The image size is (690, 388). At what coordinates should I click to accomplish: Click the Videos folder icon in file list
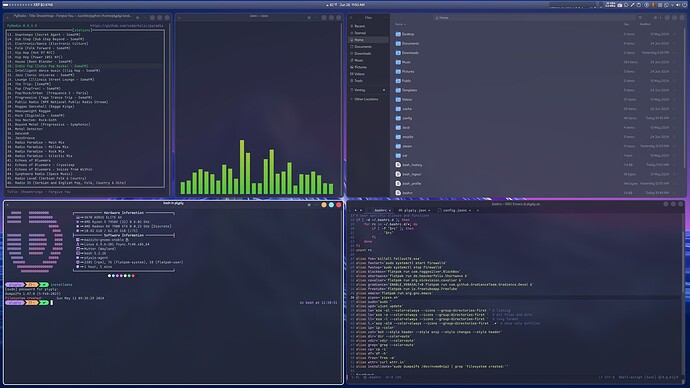[x=398, y=99]
